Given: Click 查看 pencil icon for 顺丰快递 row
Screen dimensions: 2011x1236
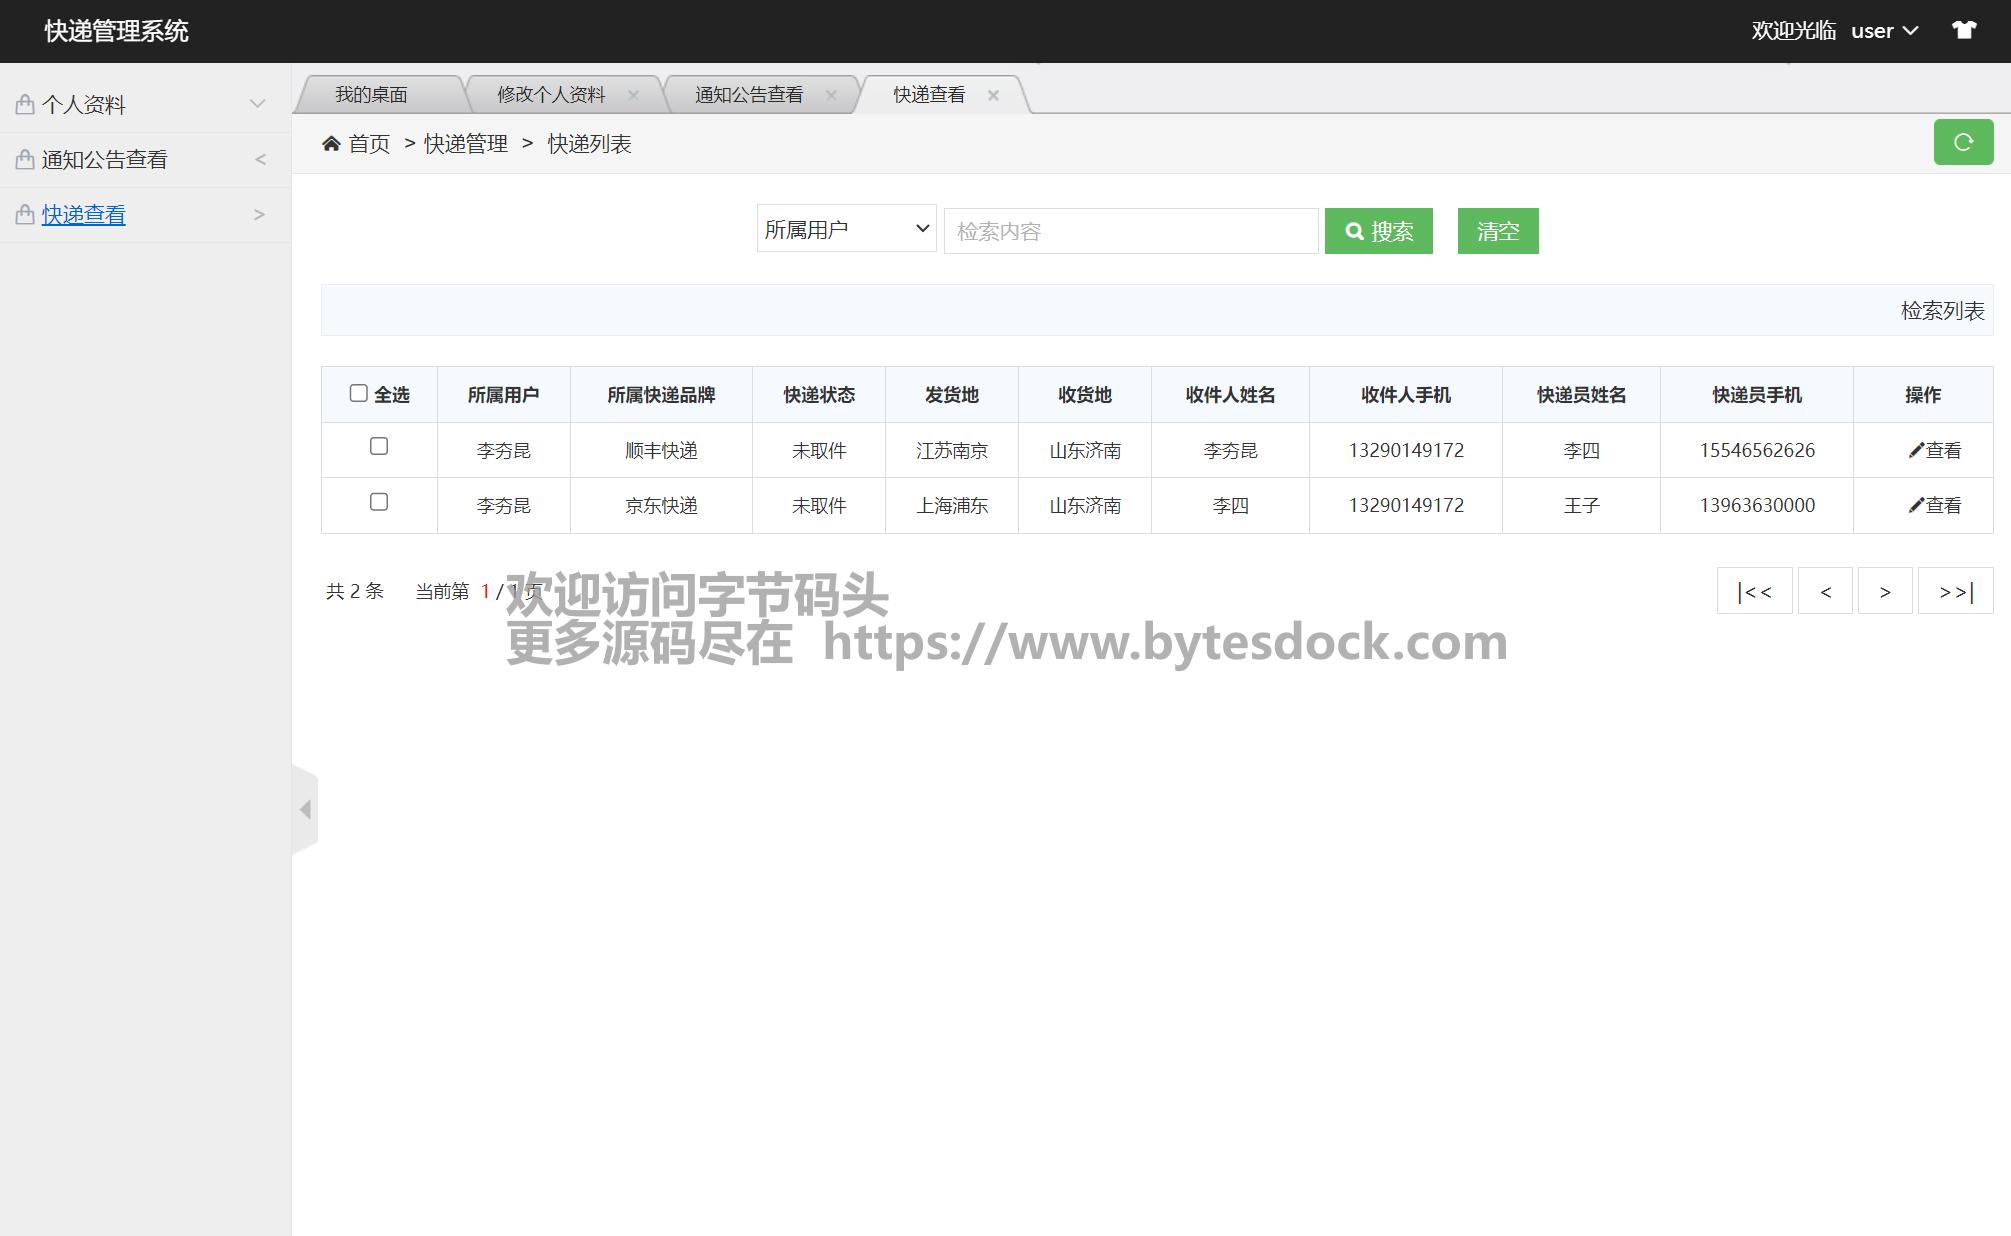Looking at the screenshot, I should 1915,450.
